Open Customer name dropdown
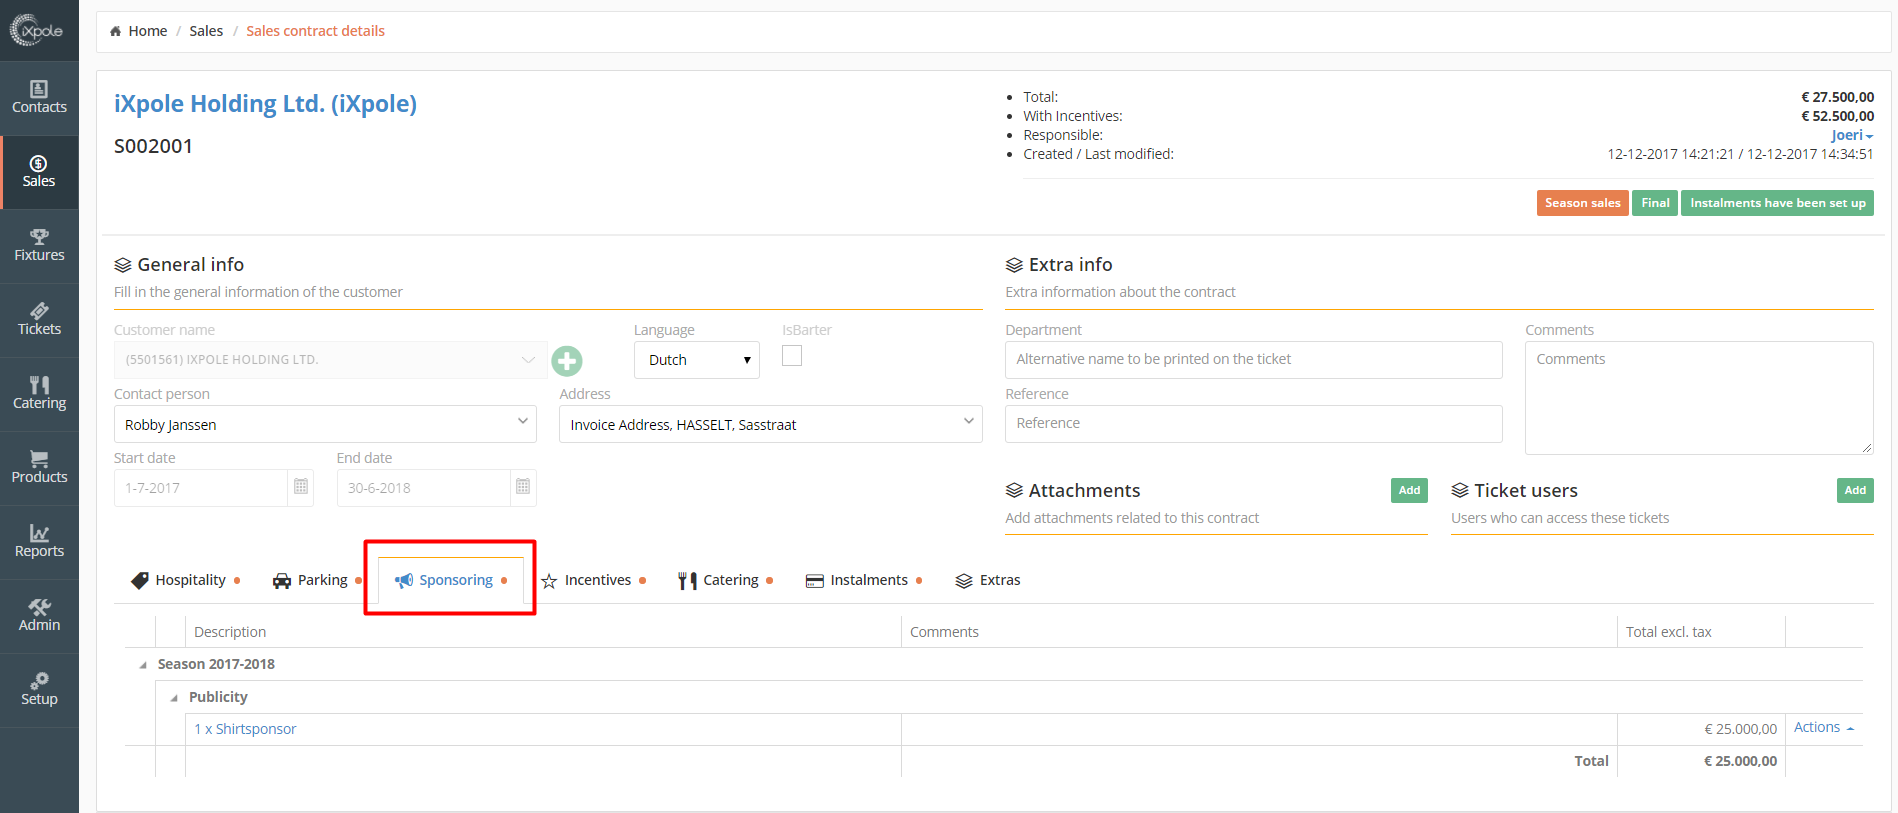This screenshot has height=813, width=1898. [x=330, y=360]
